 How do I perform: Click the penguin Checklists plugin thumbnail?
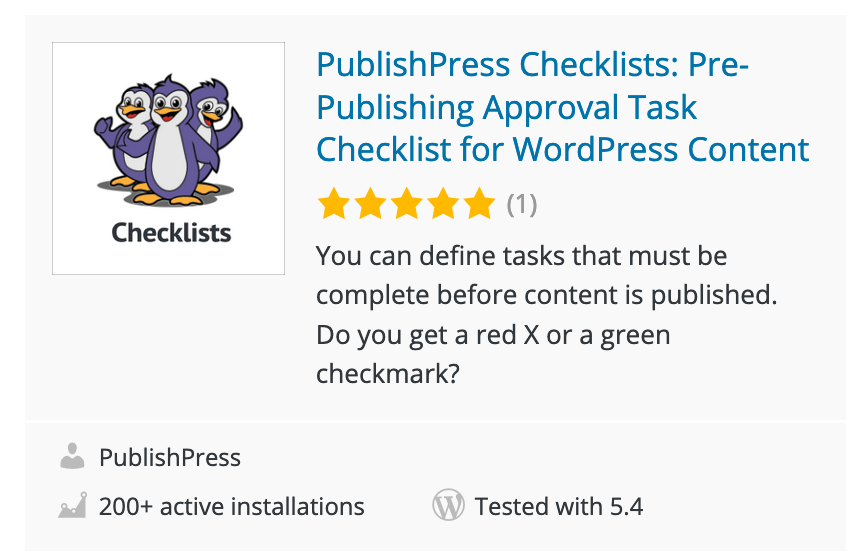point(168,159)
